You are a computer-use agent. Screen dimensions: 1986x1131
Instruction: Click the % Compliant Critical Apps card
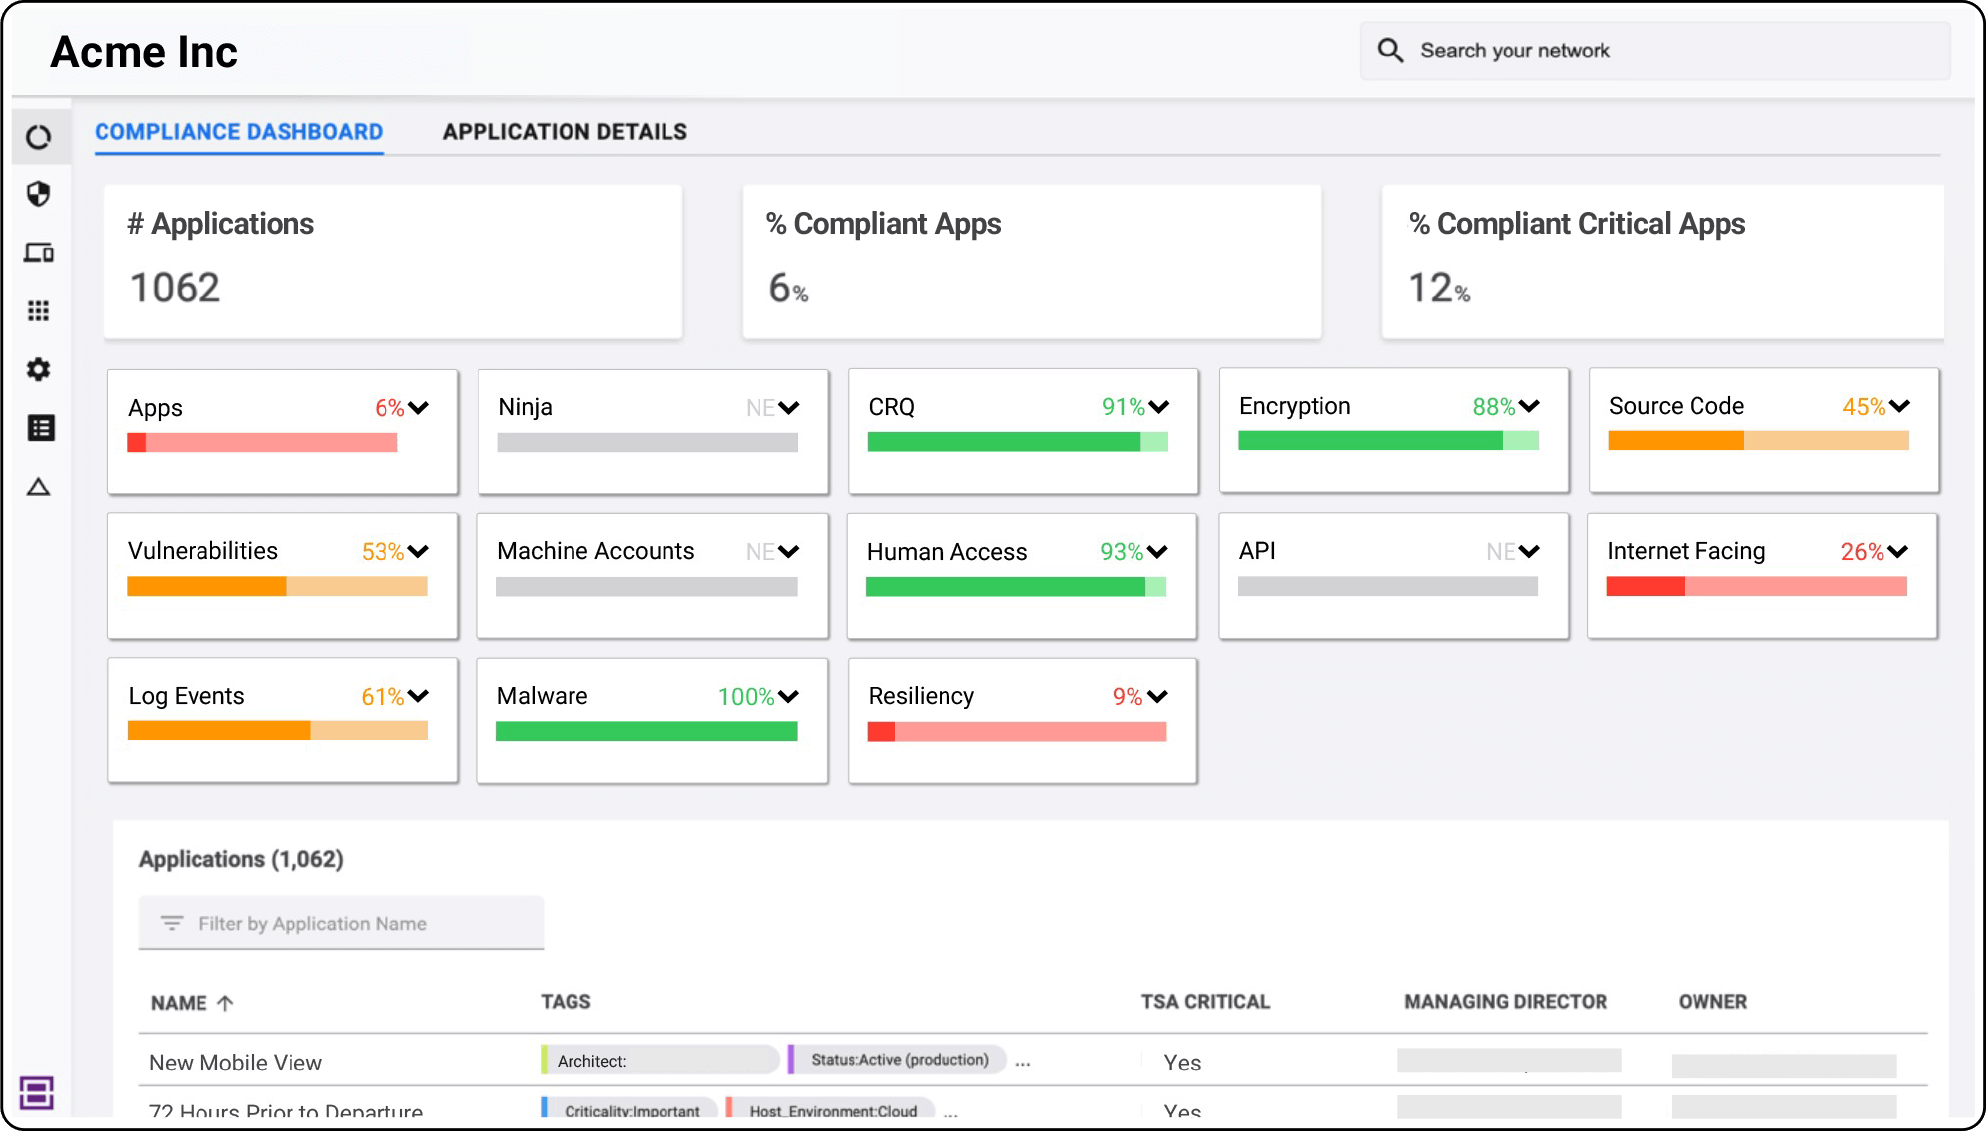point(1663,262)
